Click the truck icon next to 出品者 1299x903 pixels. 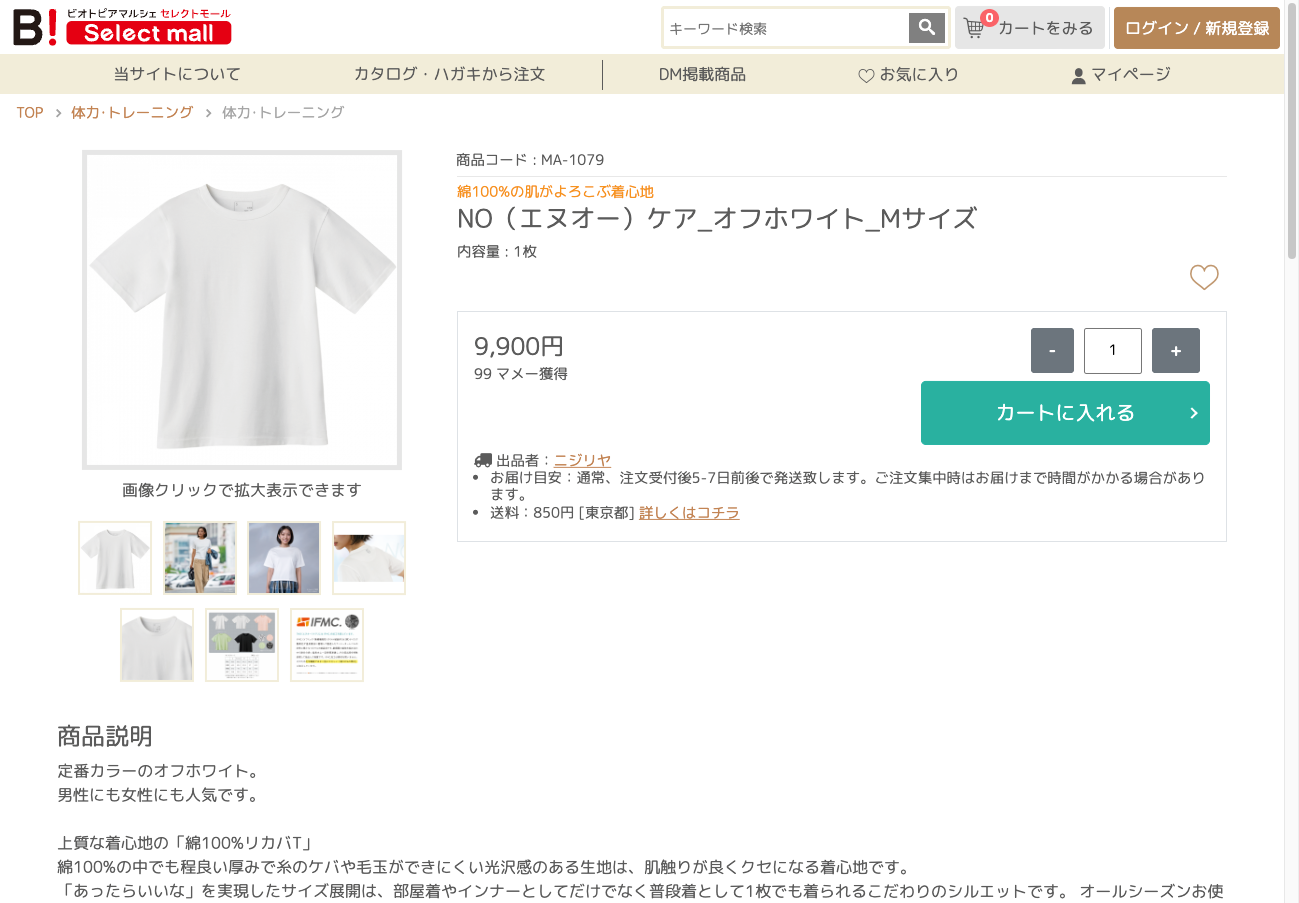point(481,458)
